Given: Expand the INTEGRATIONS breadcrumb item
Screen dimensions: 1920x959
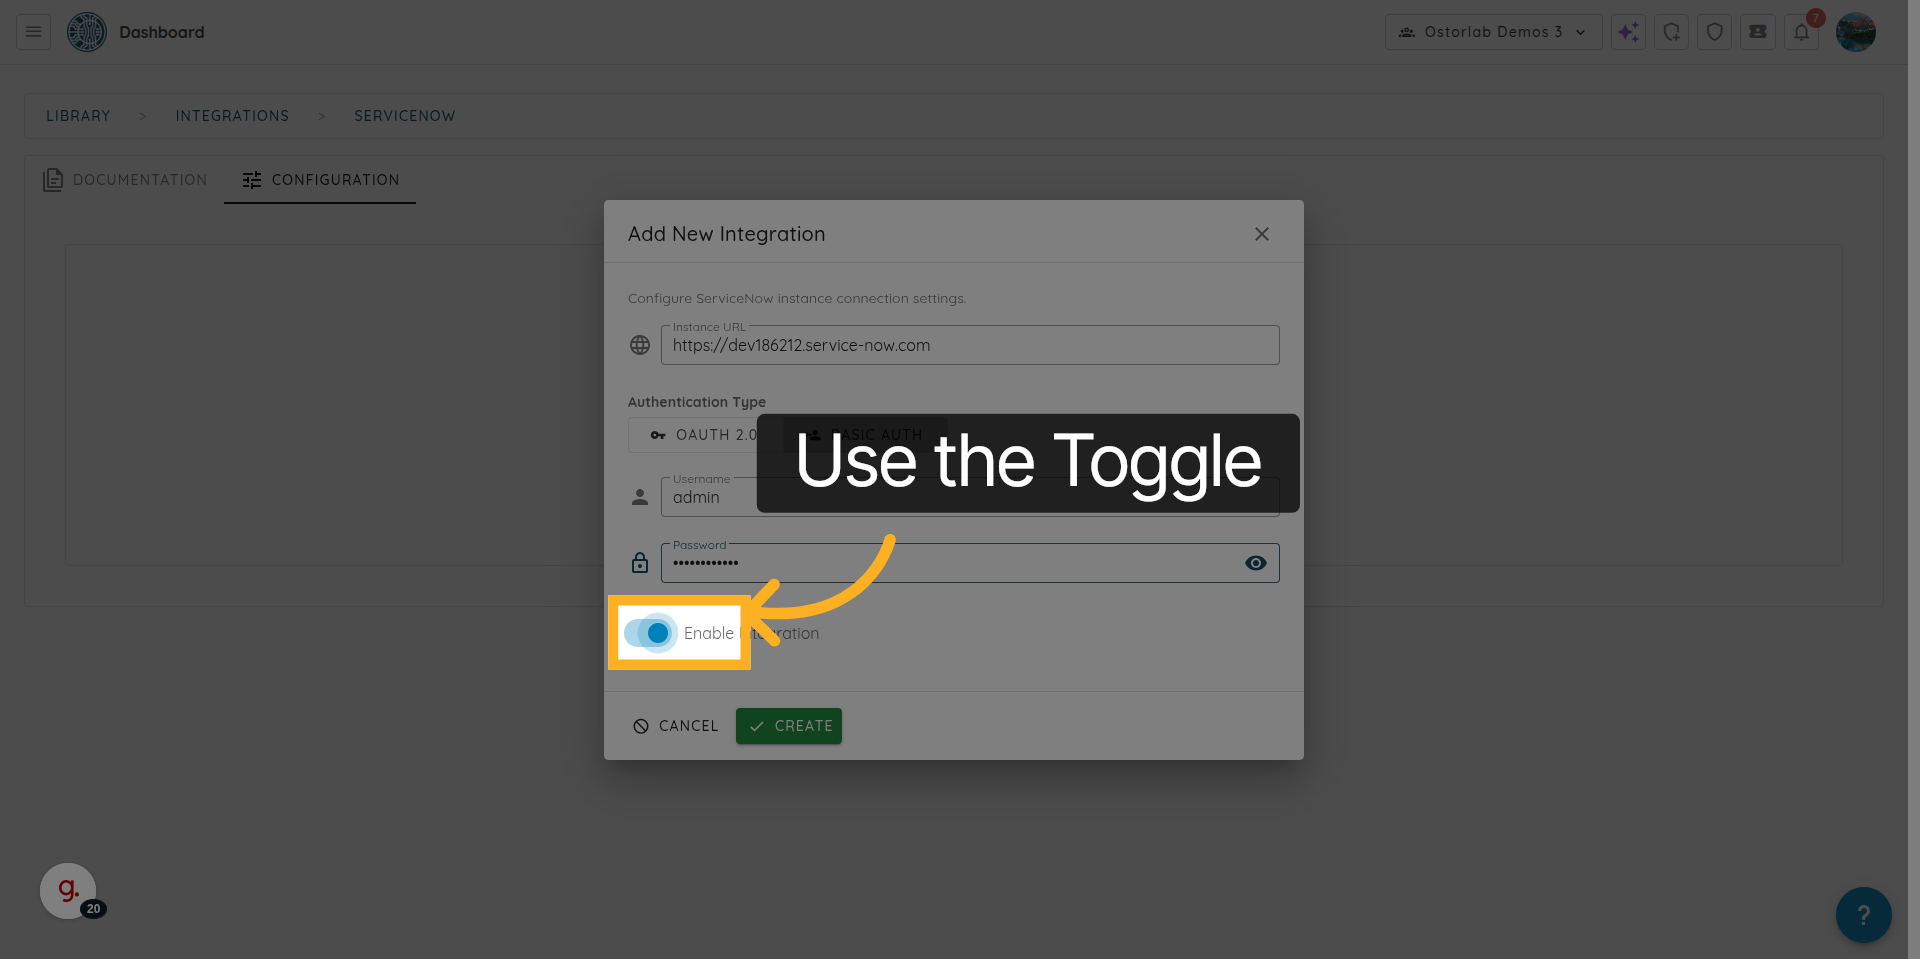Looking at the screenshot, I should pos(232,115).
